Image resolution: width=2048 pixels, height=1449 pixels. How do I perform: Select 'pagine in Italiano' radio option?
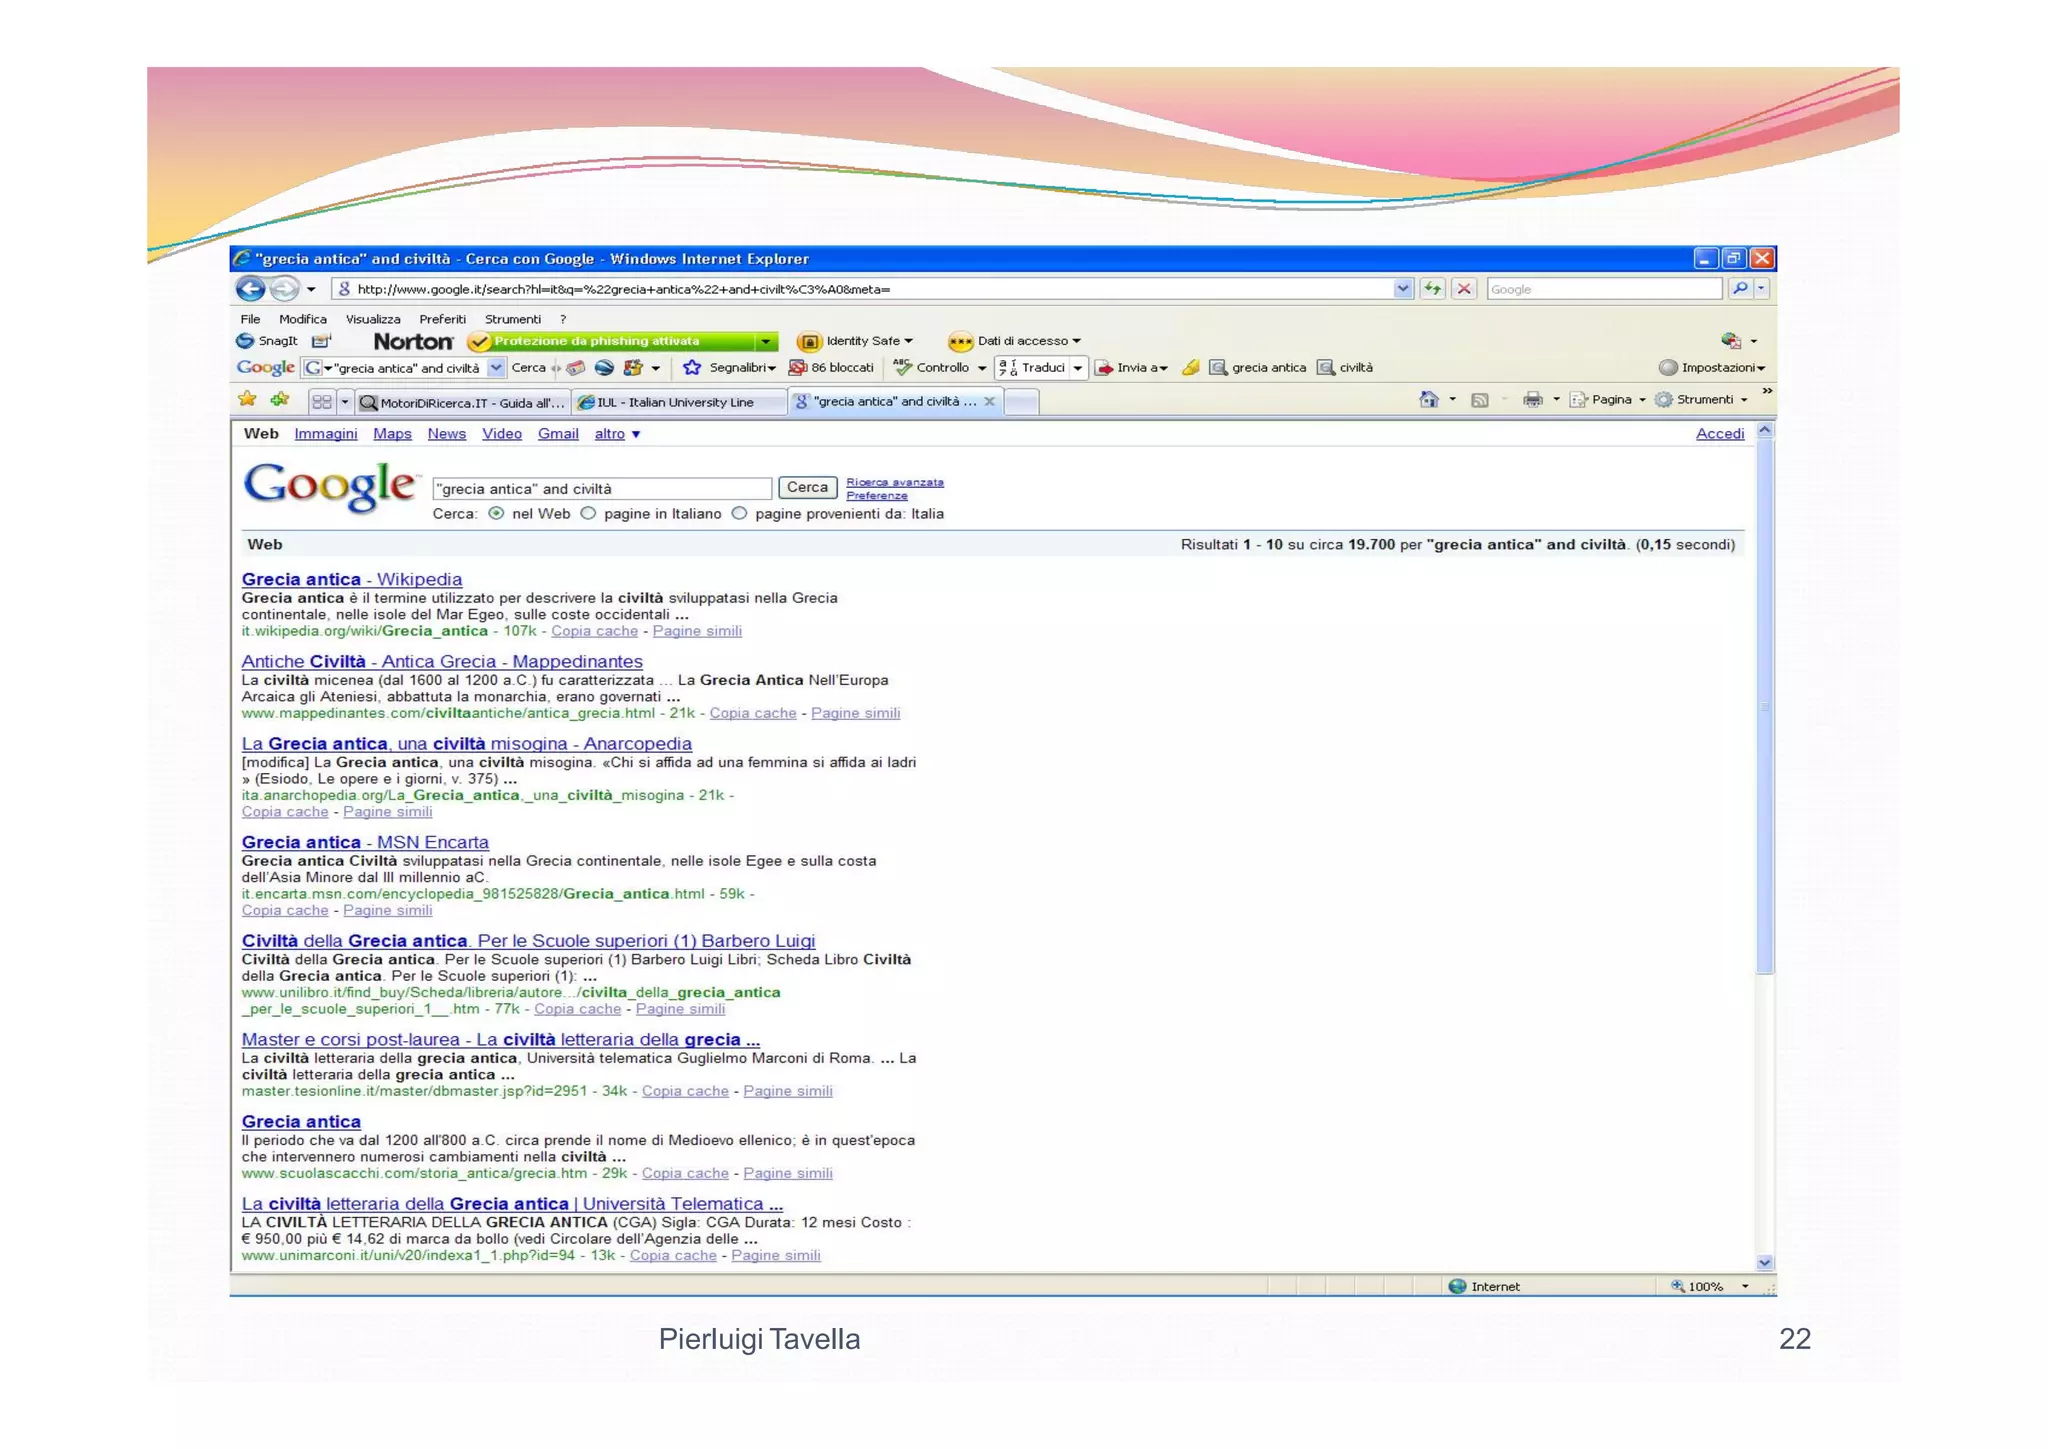click(588, 514)
